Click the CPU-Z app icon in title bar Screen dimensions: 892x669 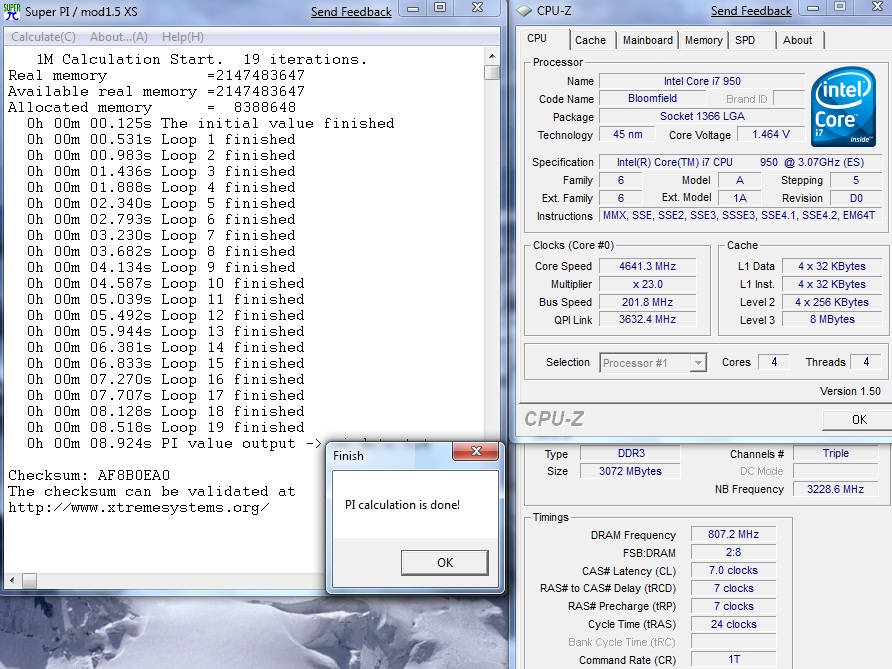pyautogui.click(x=523, y=11)
